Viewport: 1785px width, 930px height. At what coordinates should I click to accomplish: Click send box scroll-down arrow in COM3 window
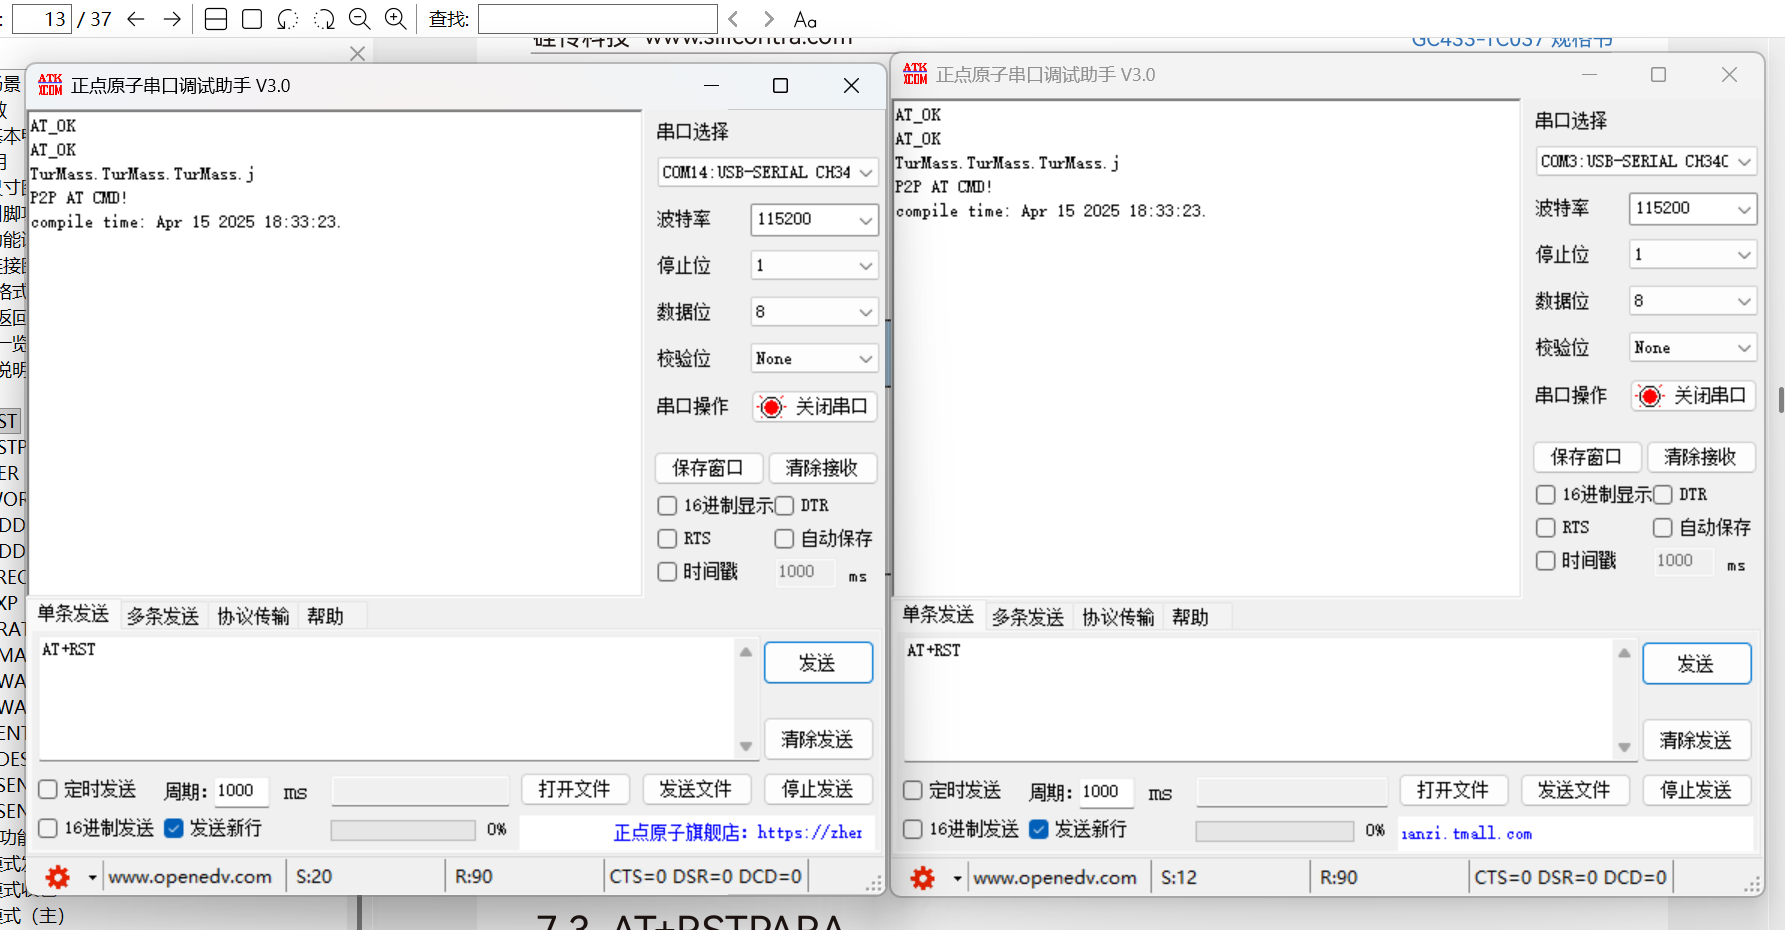tap(1624, 747)
